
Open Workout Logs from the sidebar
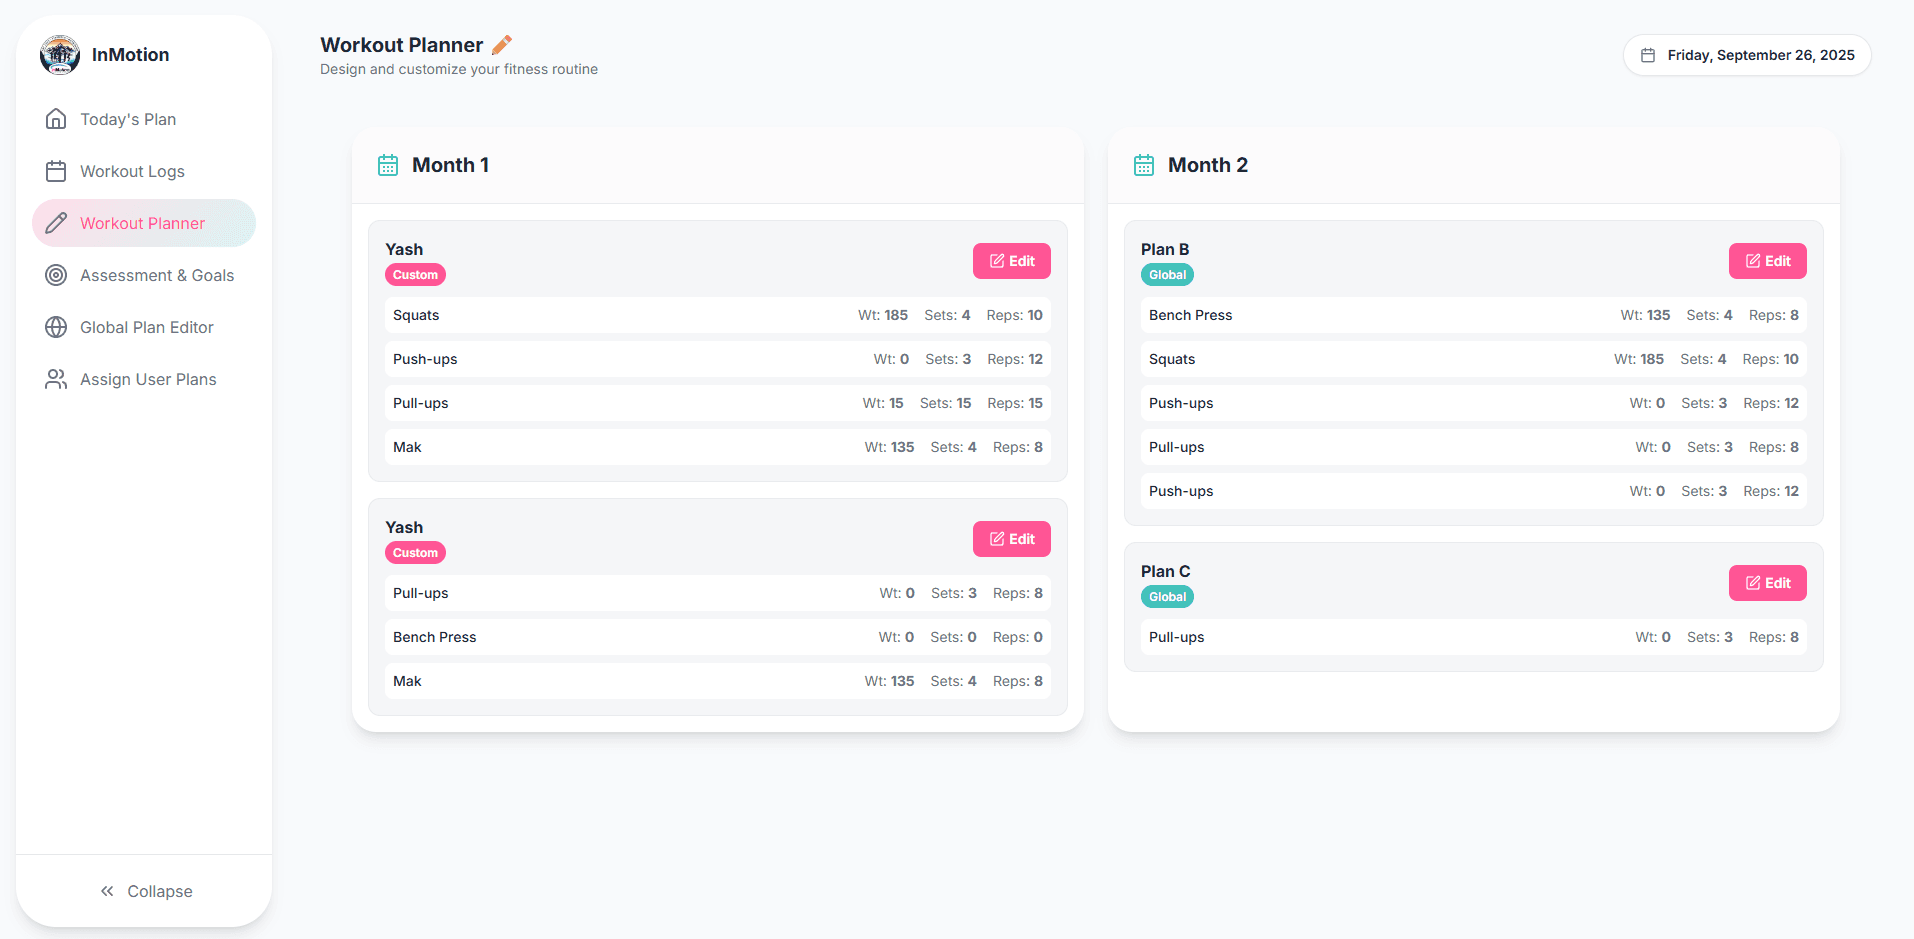coord(132,171)
